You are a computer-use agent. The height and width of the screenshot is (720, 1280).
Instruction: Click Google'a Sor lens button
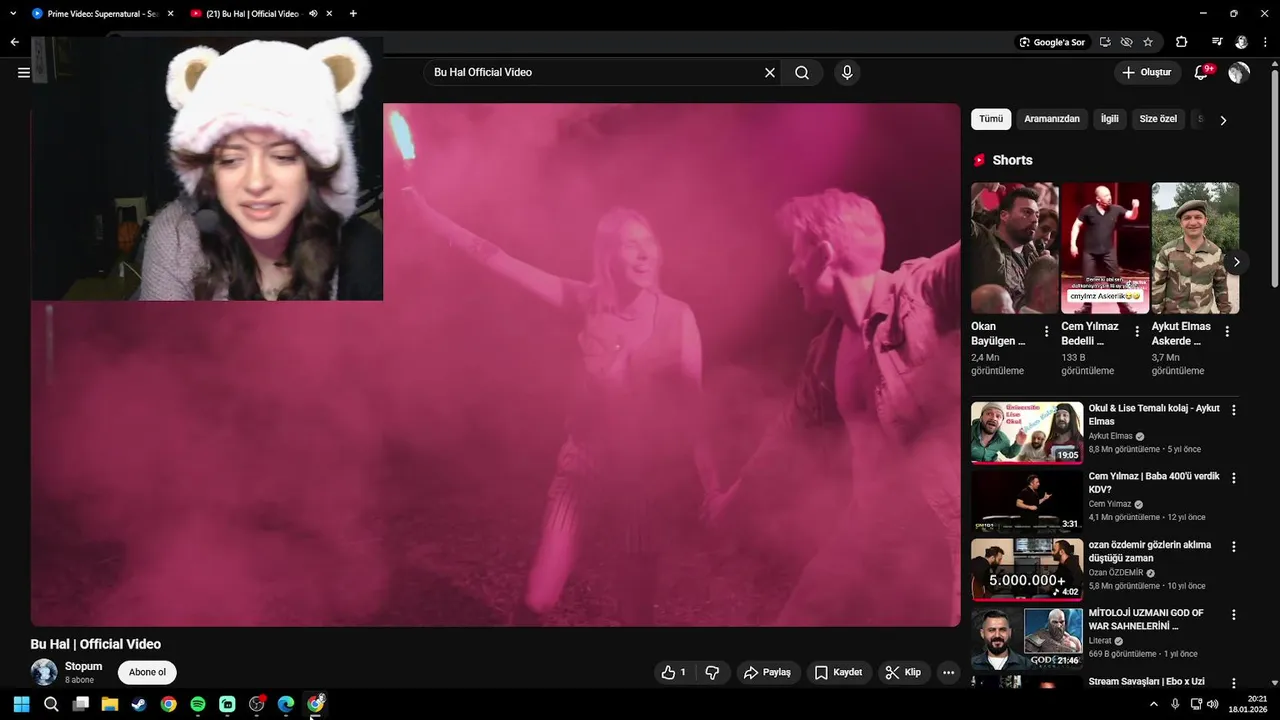1052,42
